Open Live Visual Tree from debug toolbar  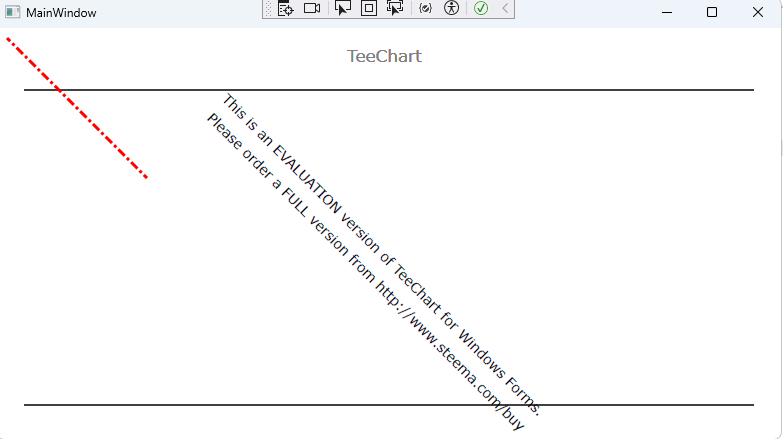[x=286, y=8]
